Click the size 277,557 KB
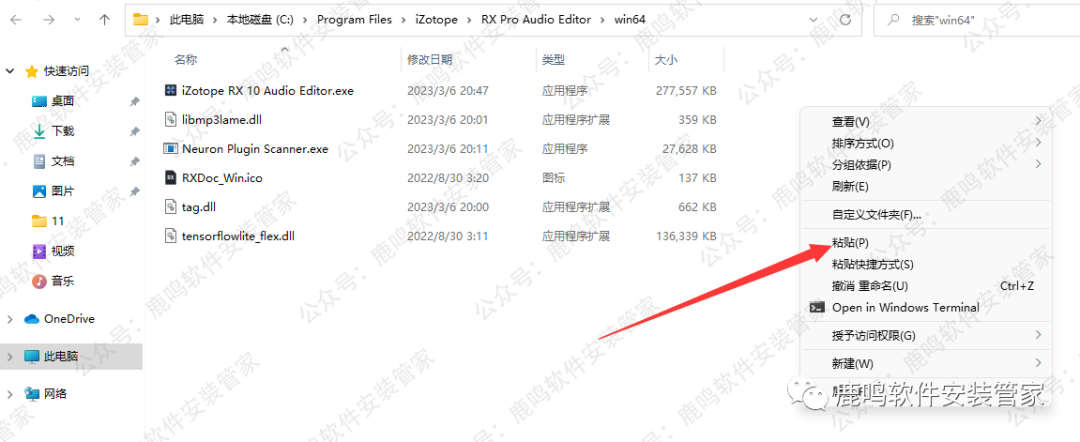The image size is (1080, 442). [686, 90]
